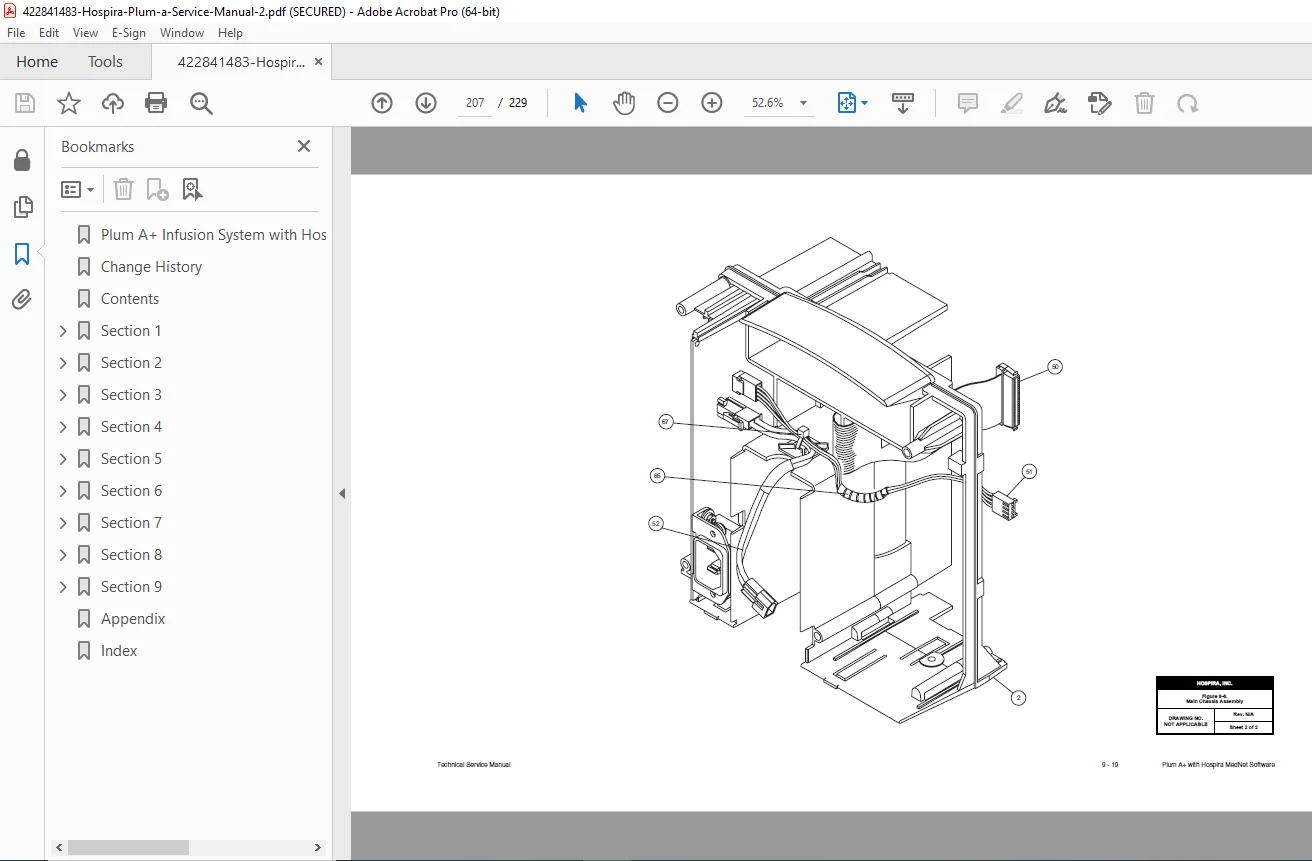Click the upload to cloud icon
This screenshot has height=861, width=1312.
pos(113,103)
